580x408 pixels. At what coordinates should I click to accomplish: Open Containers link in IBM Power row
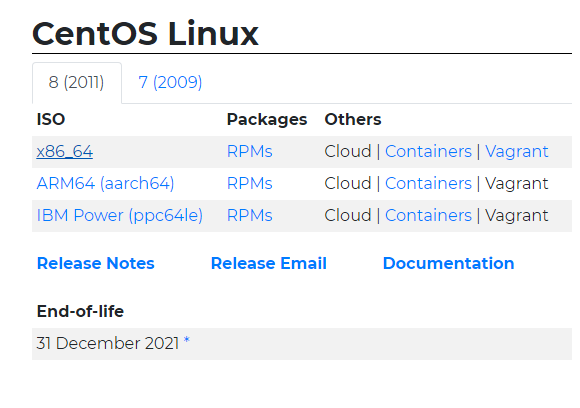(428, 215)
